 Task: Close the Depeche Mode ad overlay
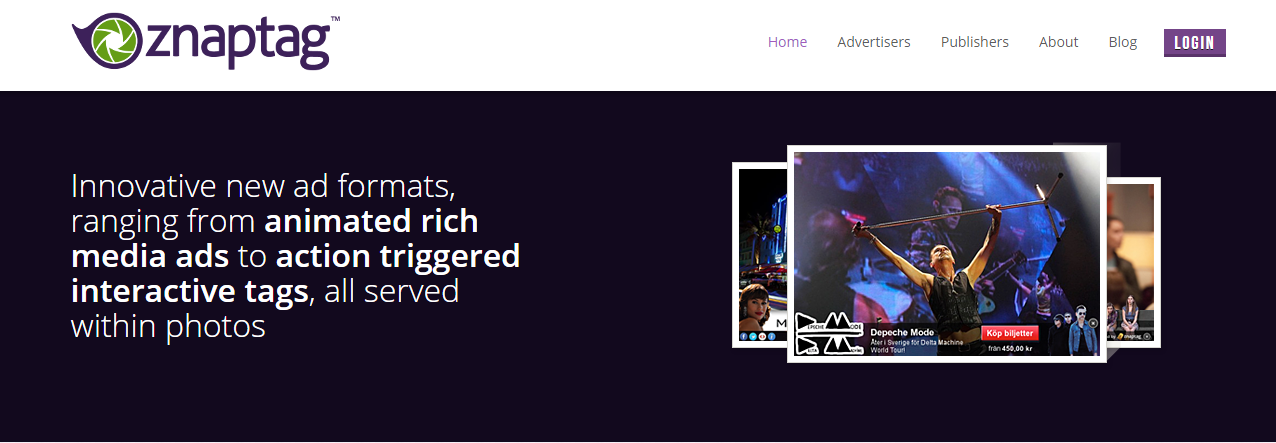point(1093,323)
